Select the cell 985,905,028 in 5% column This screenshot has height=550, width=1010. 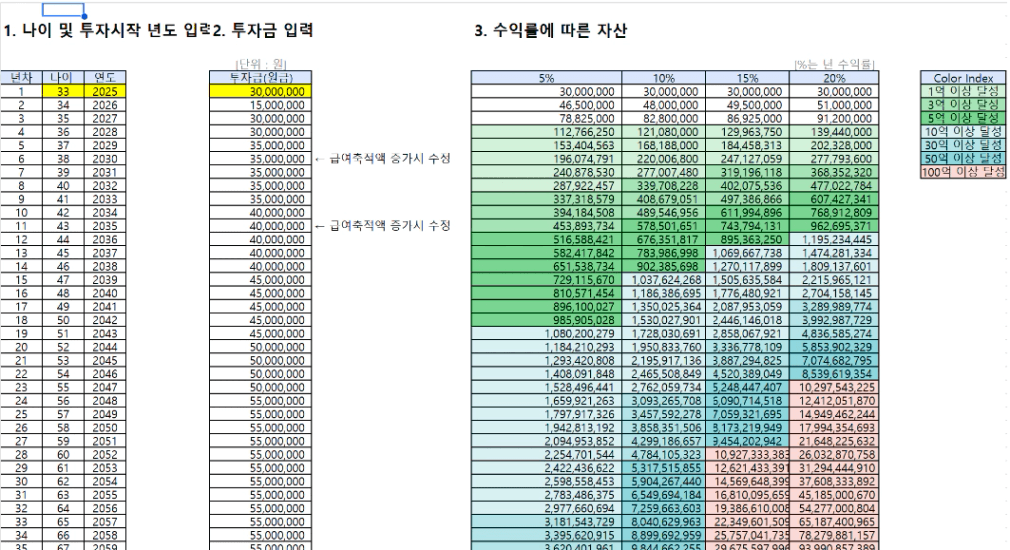[546, 321]
